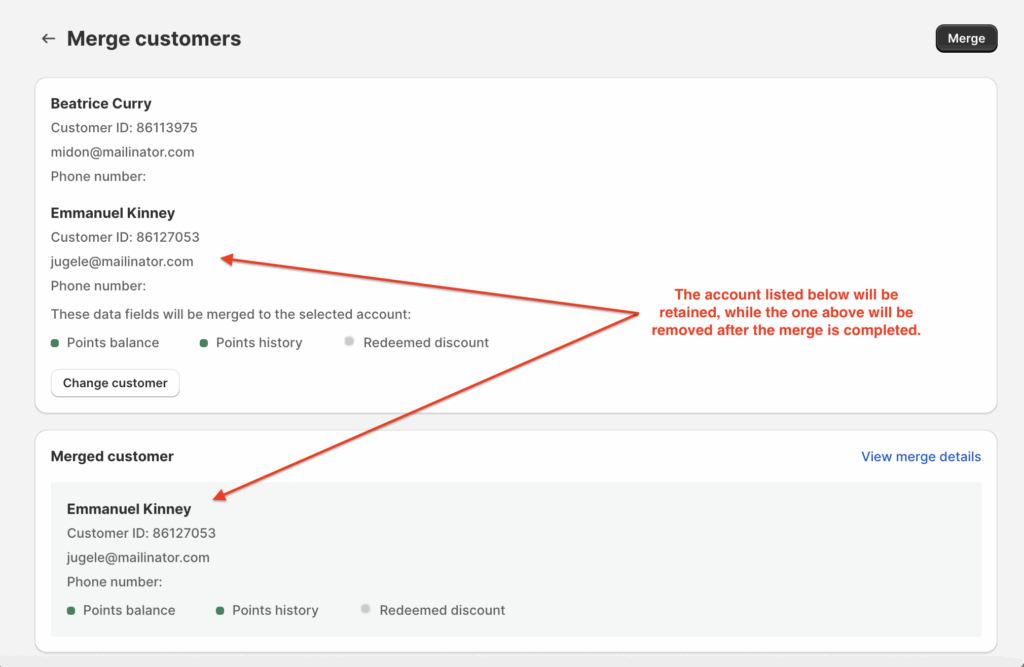Click the back arrow beside Merge customers title
Viewport: 1024px width, 667px height.
click(x=48, y=38)
